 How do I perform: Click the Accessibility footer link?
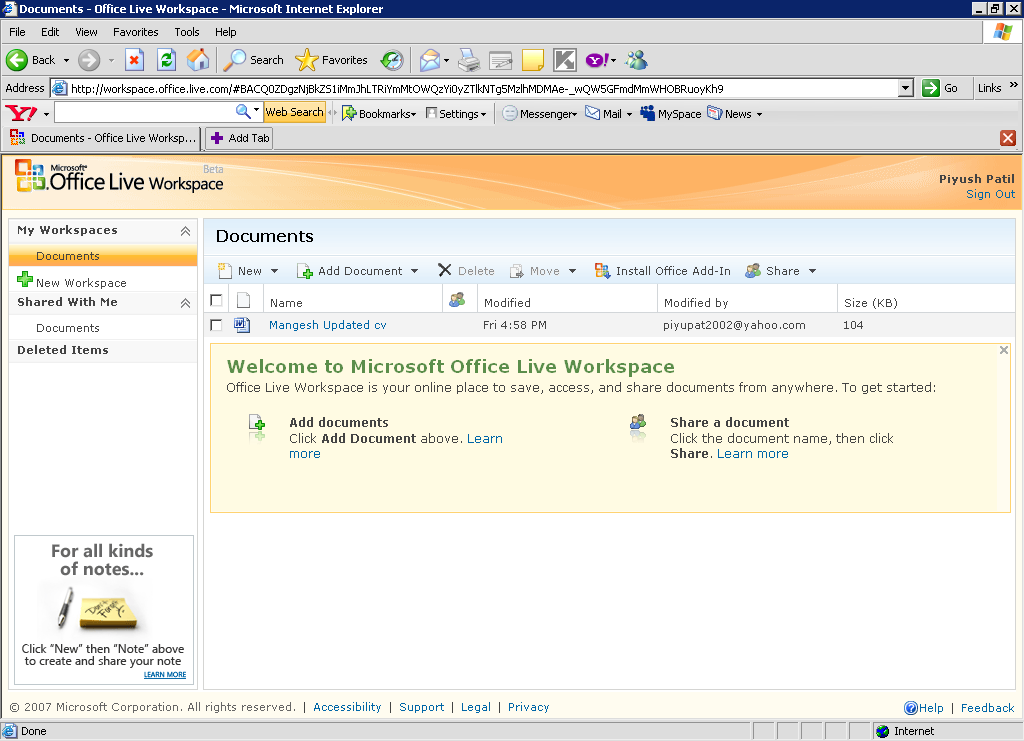(347, 707)
